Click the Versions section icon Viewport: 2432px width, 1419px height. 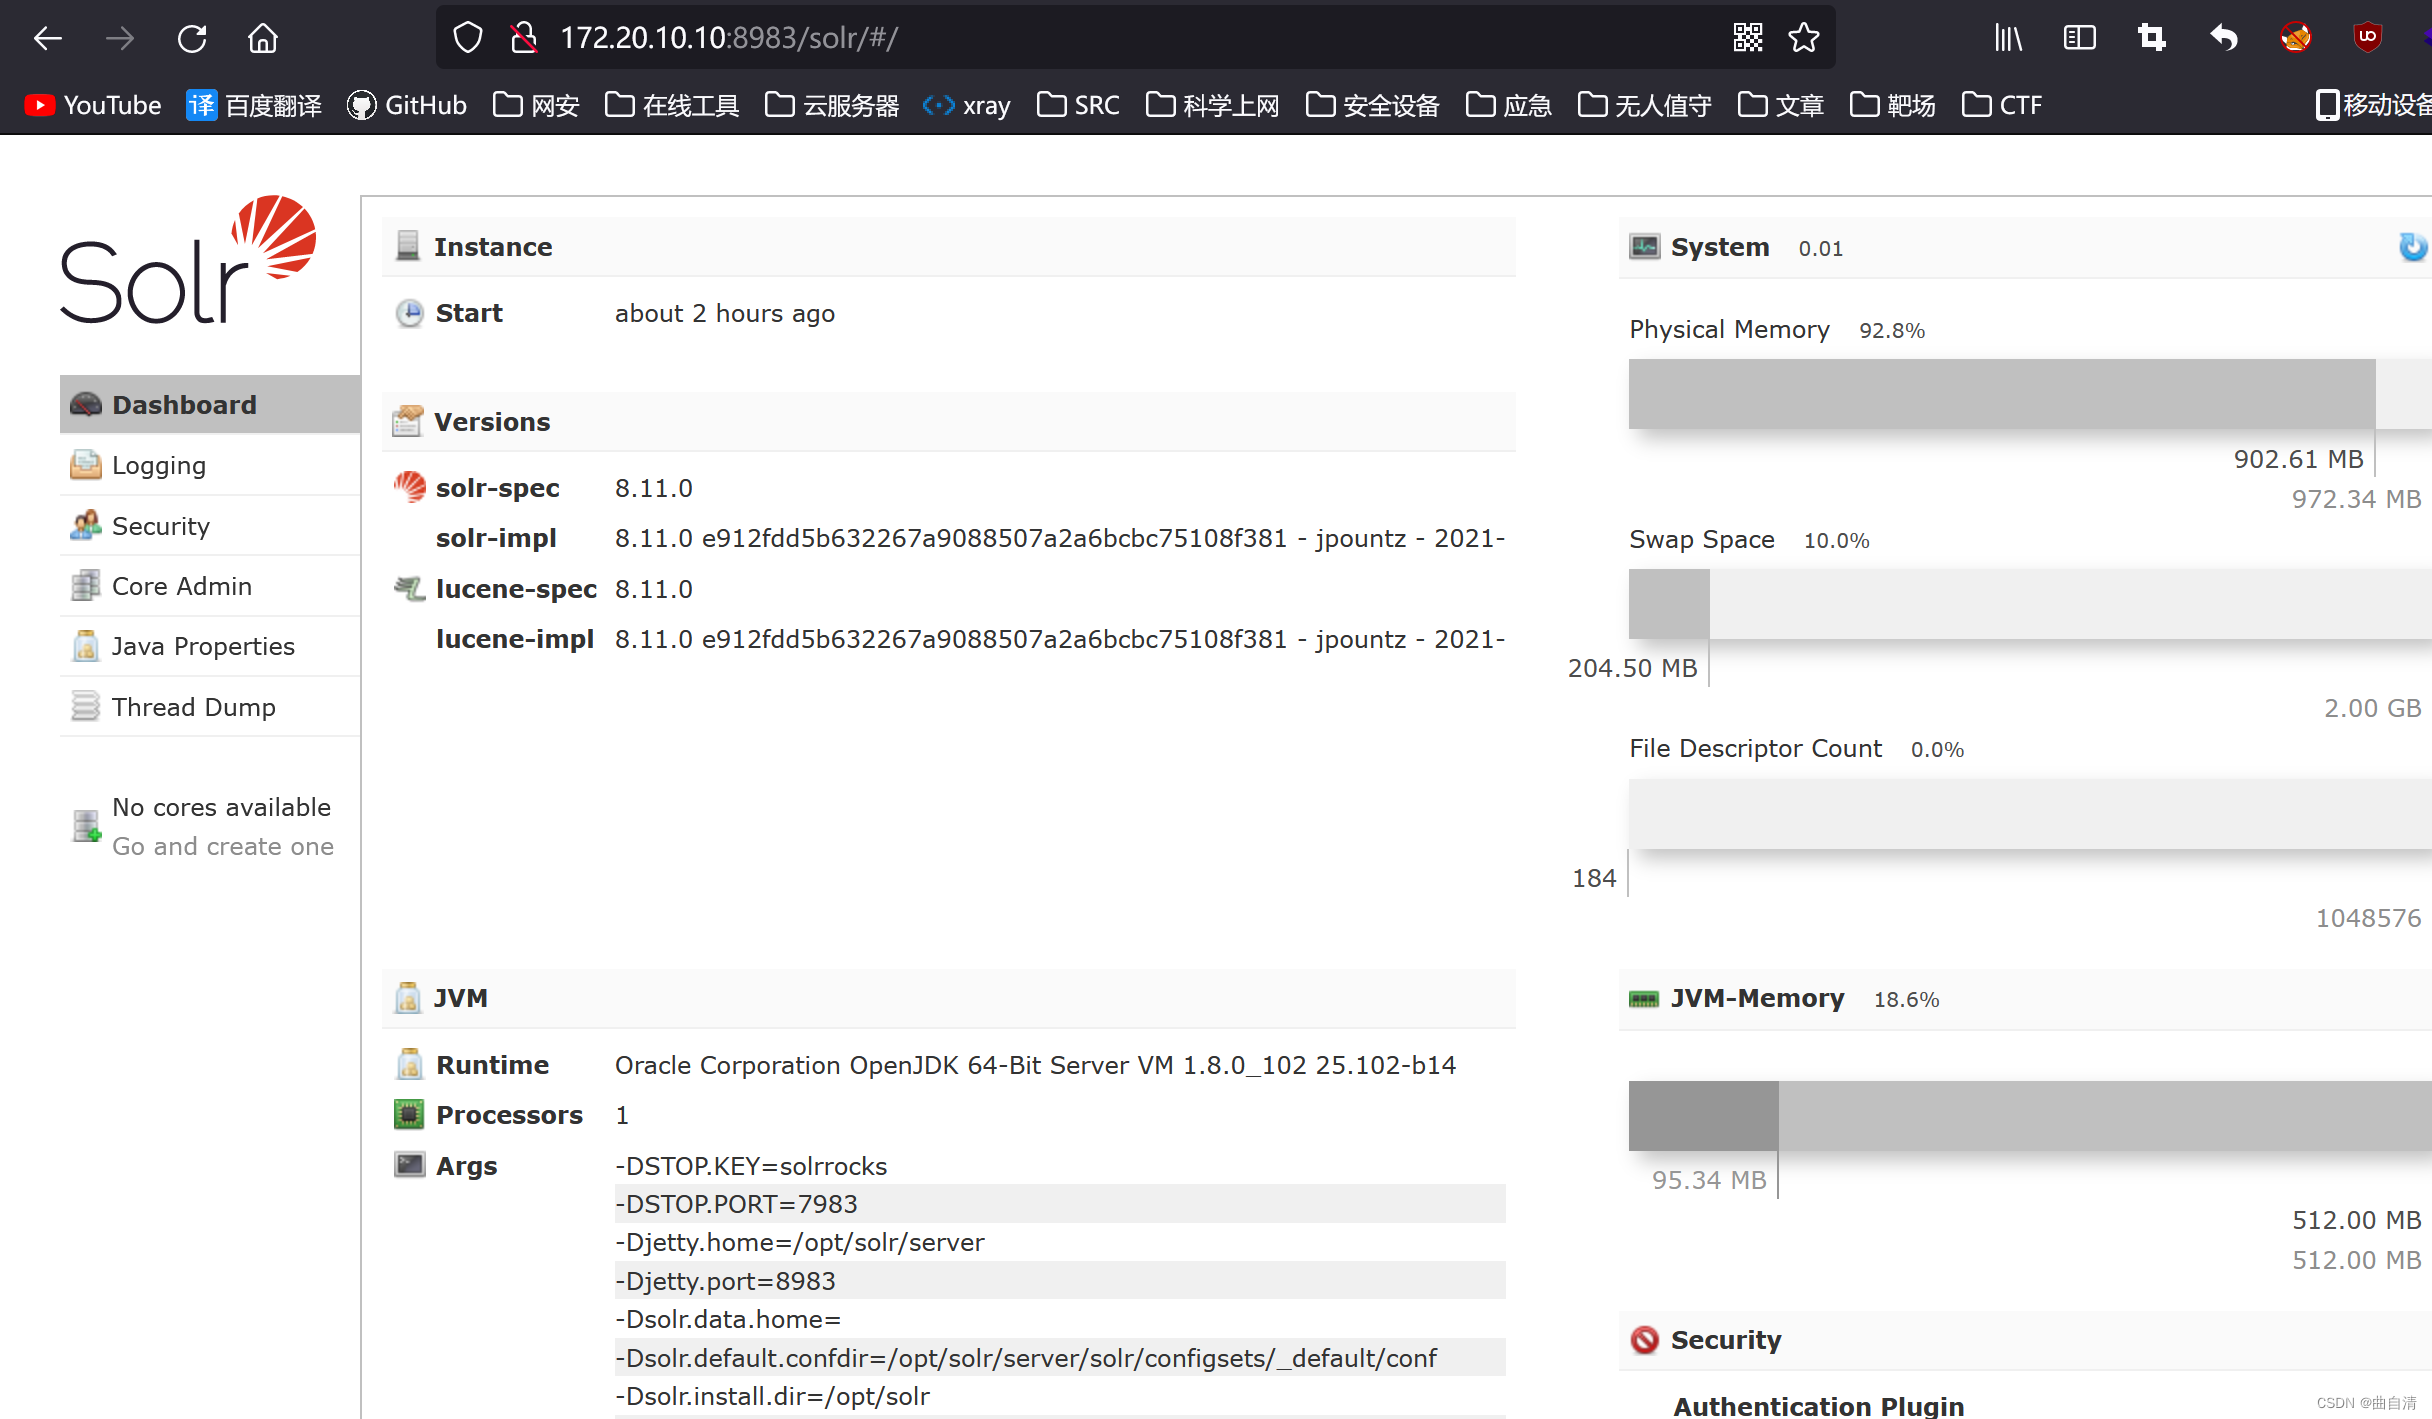pos(407,421)
